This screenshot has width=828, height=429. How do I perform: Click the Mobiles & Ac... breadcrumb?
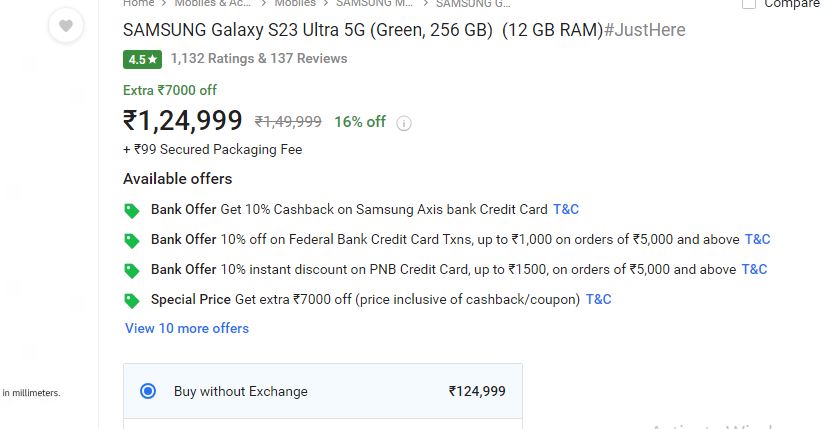coord(213,3)
